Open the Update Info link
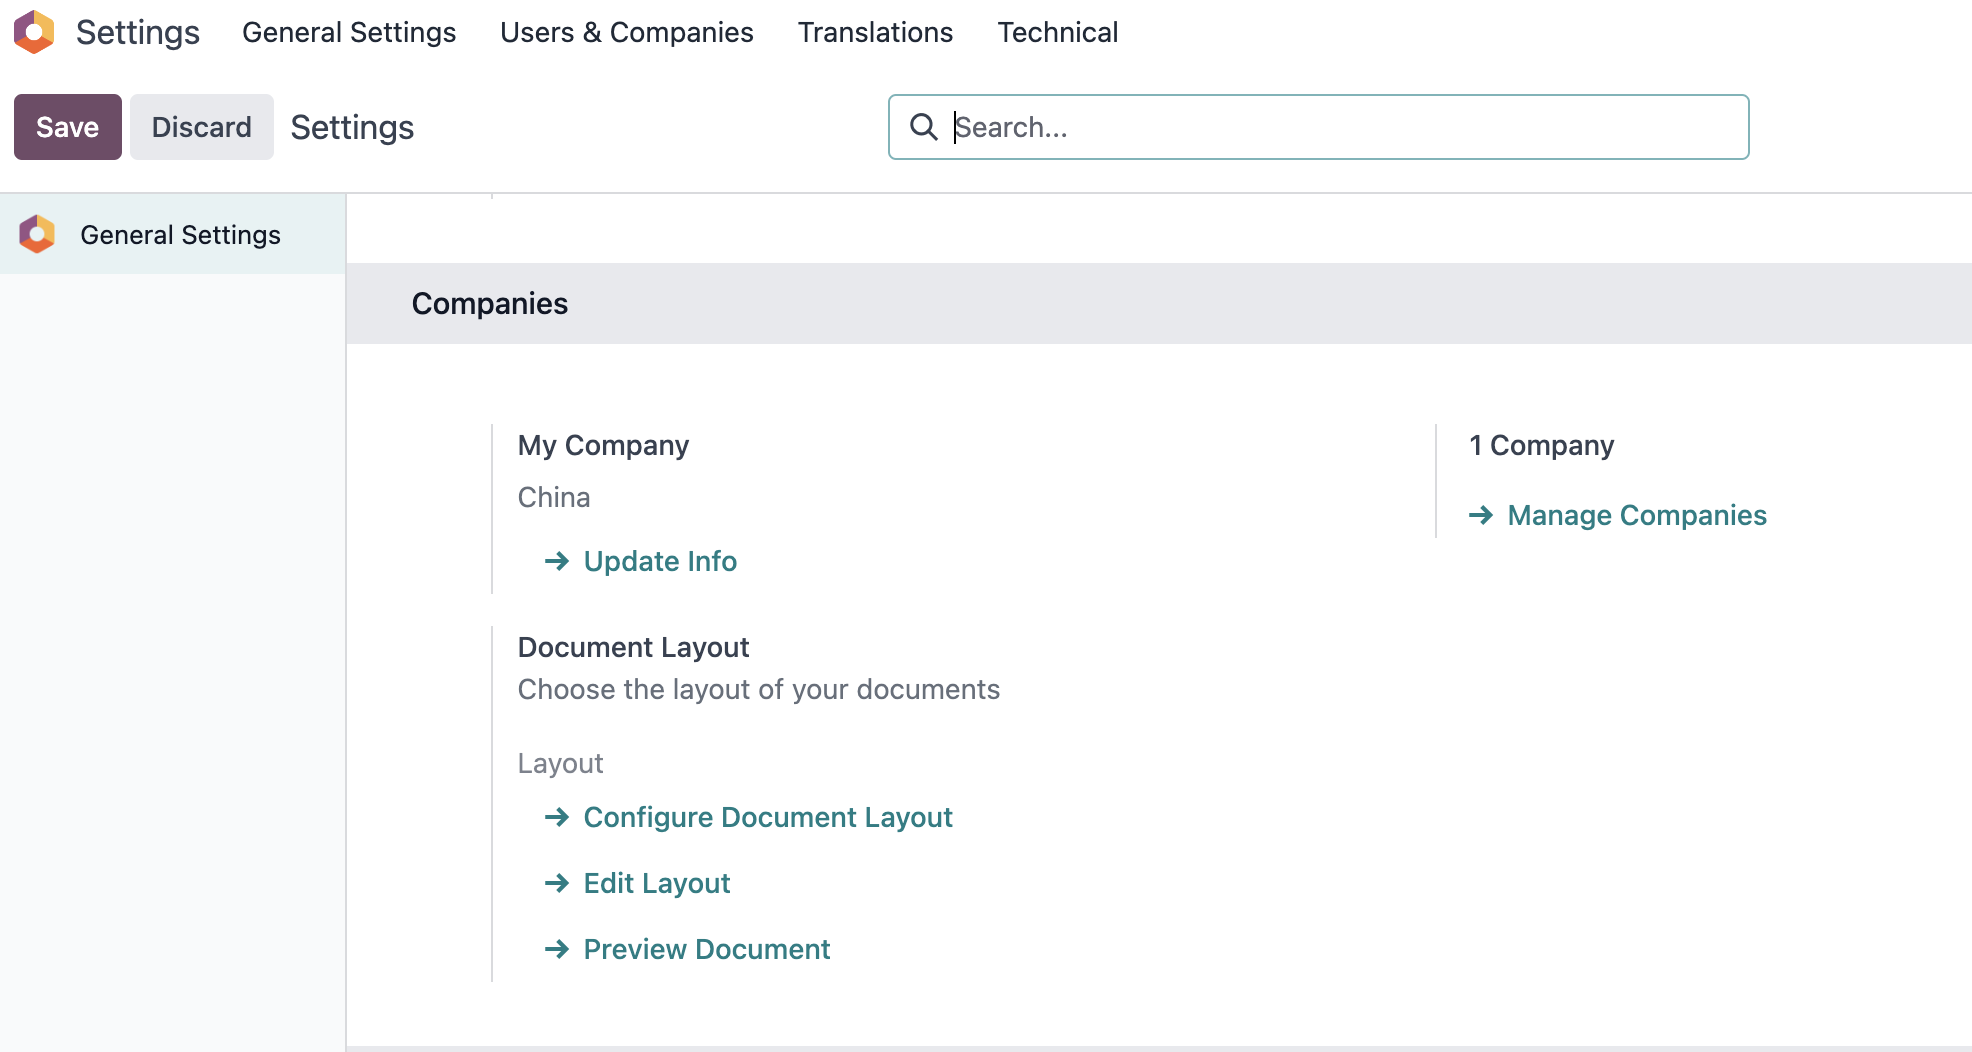Image resolution: width=1972 pixels, height=1052 pixels. click(660, 561)
